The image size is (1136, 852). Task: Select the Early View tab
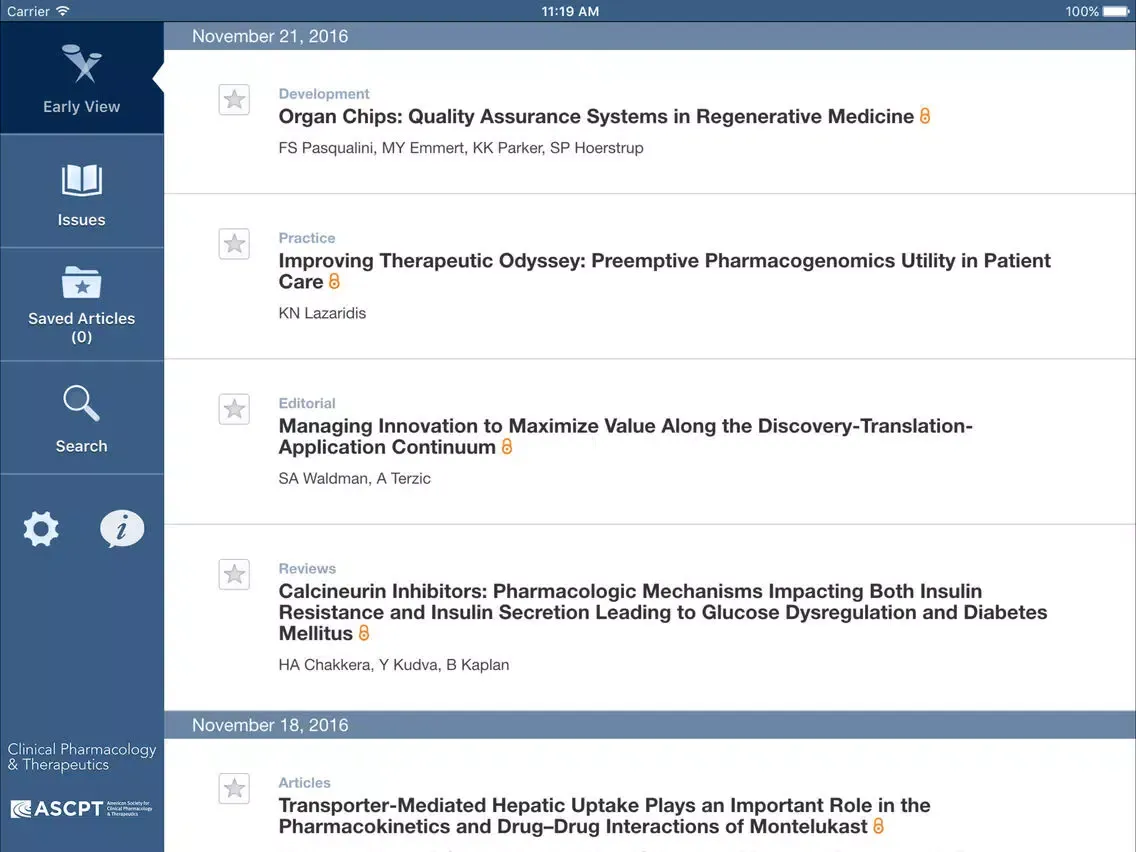[81, 77]
